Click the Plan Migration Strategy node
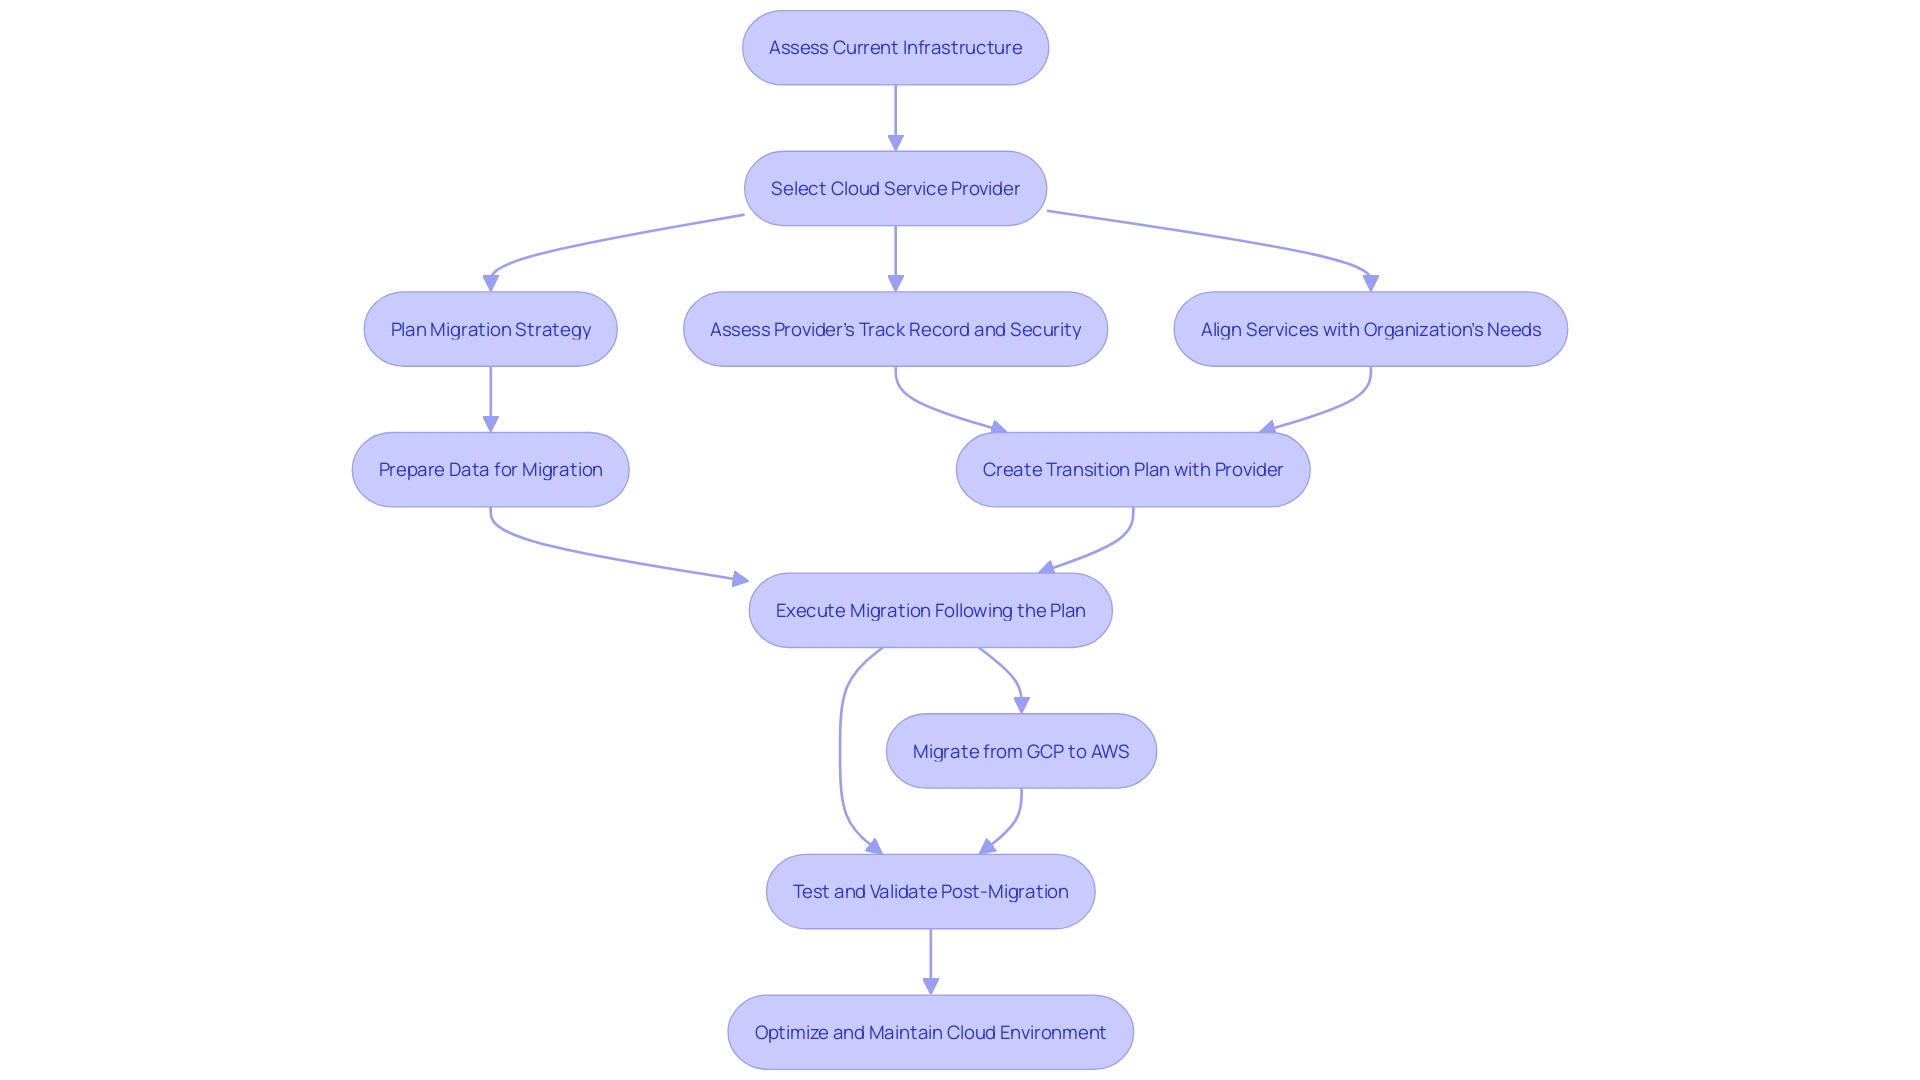This screenshot has height=1080, width=1920. click(x=489, y=328)
